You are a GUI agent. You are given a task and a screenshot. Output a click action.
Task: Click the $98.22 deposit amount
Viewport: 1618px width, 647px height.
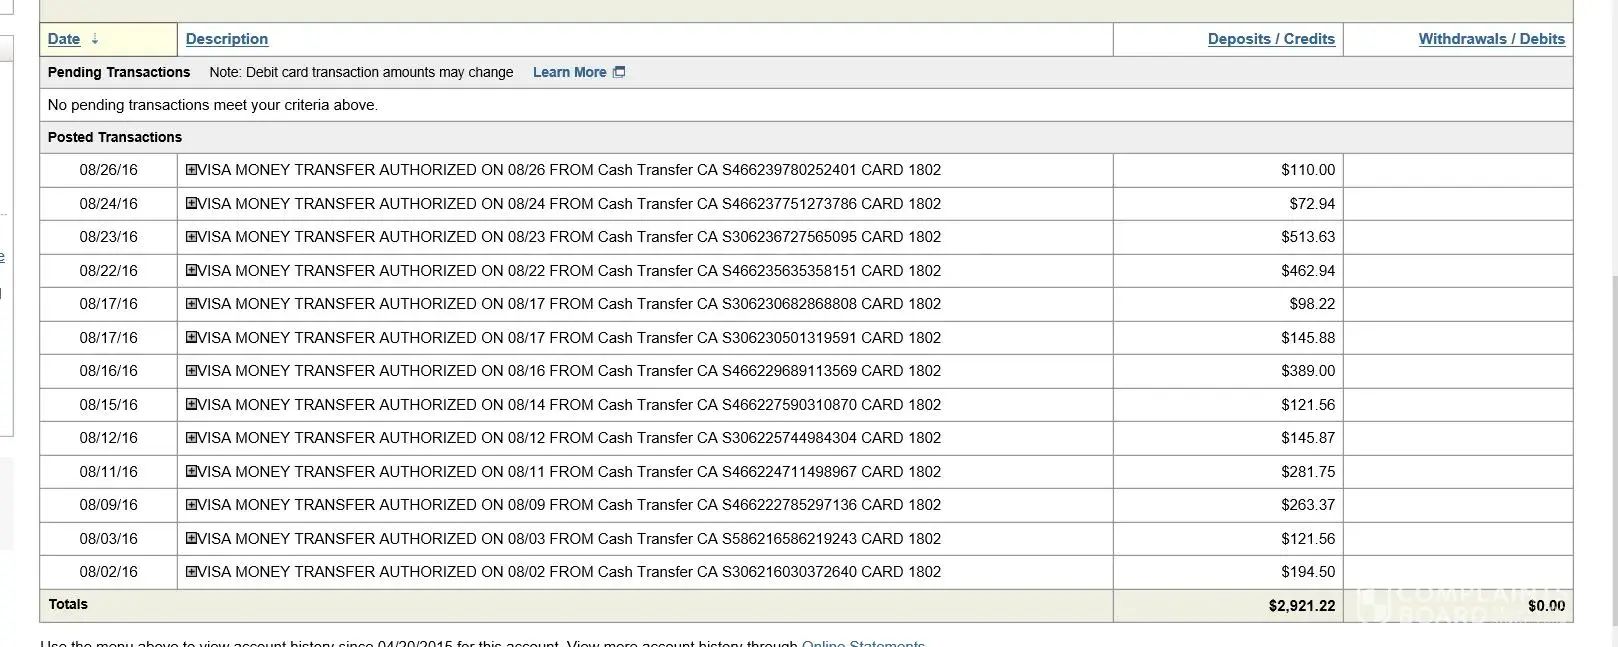(1312, 304)
